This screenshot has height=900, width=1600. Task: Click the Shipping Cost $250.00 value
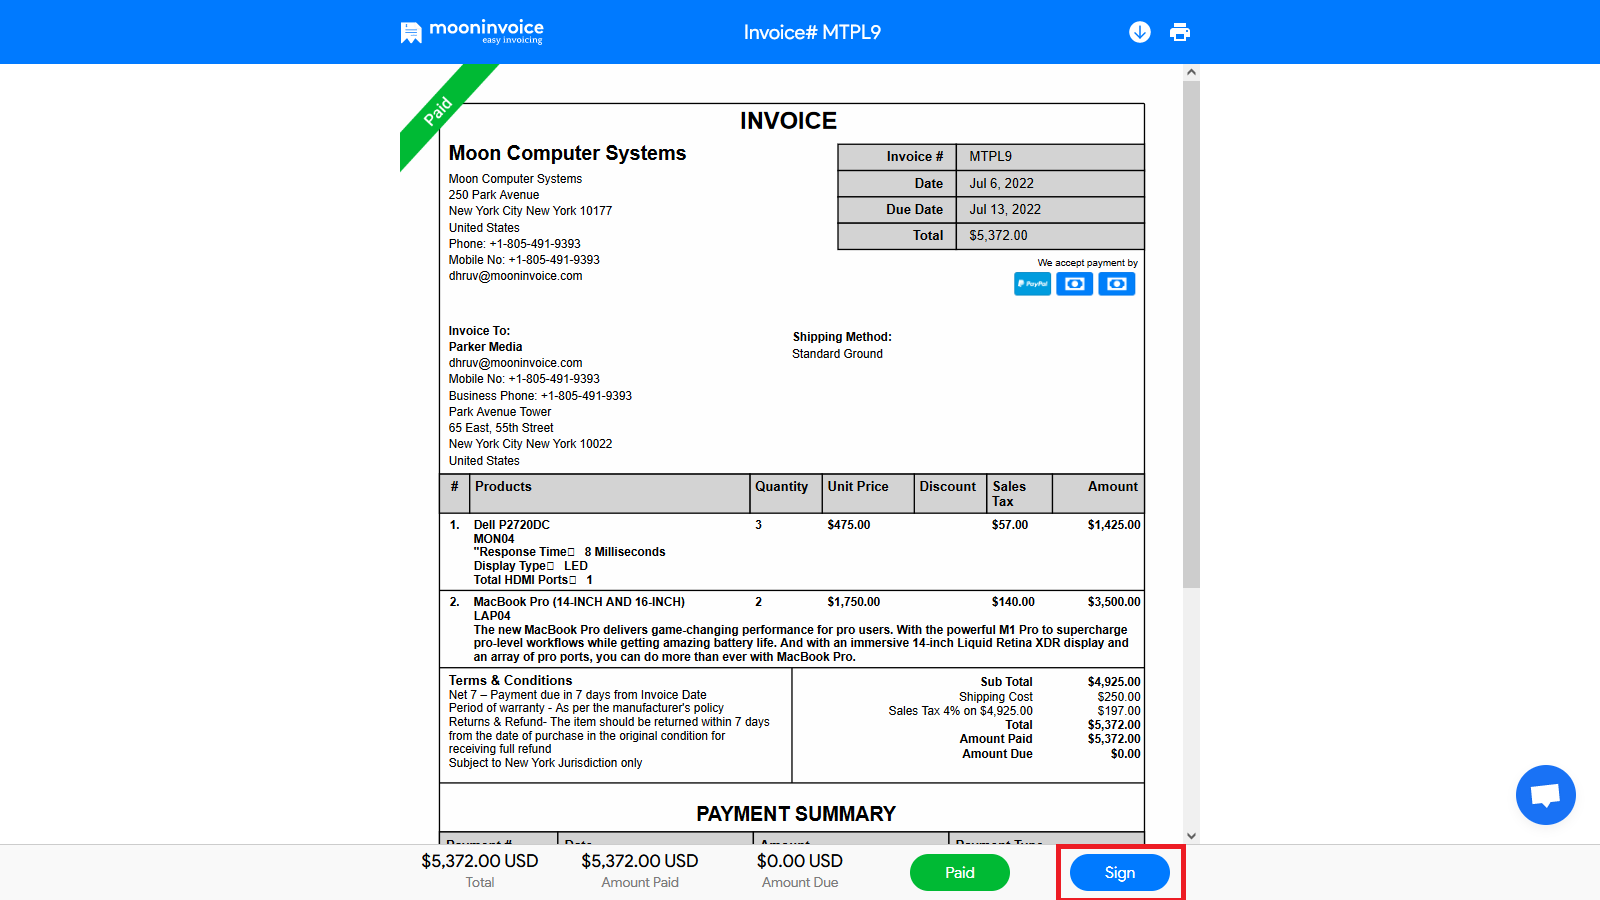[1118, 697]
